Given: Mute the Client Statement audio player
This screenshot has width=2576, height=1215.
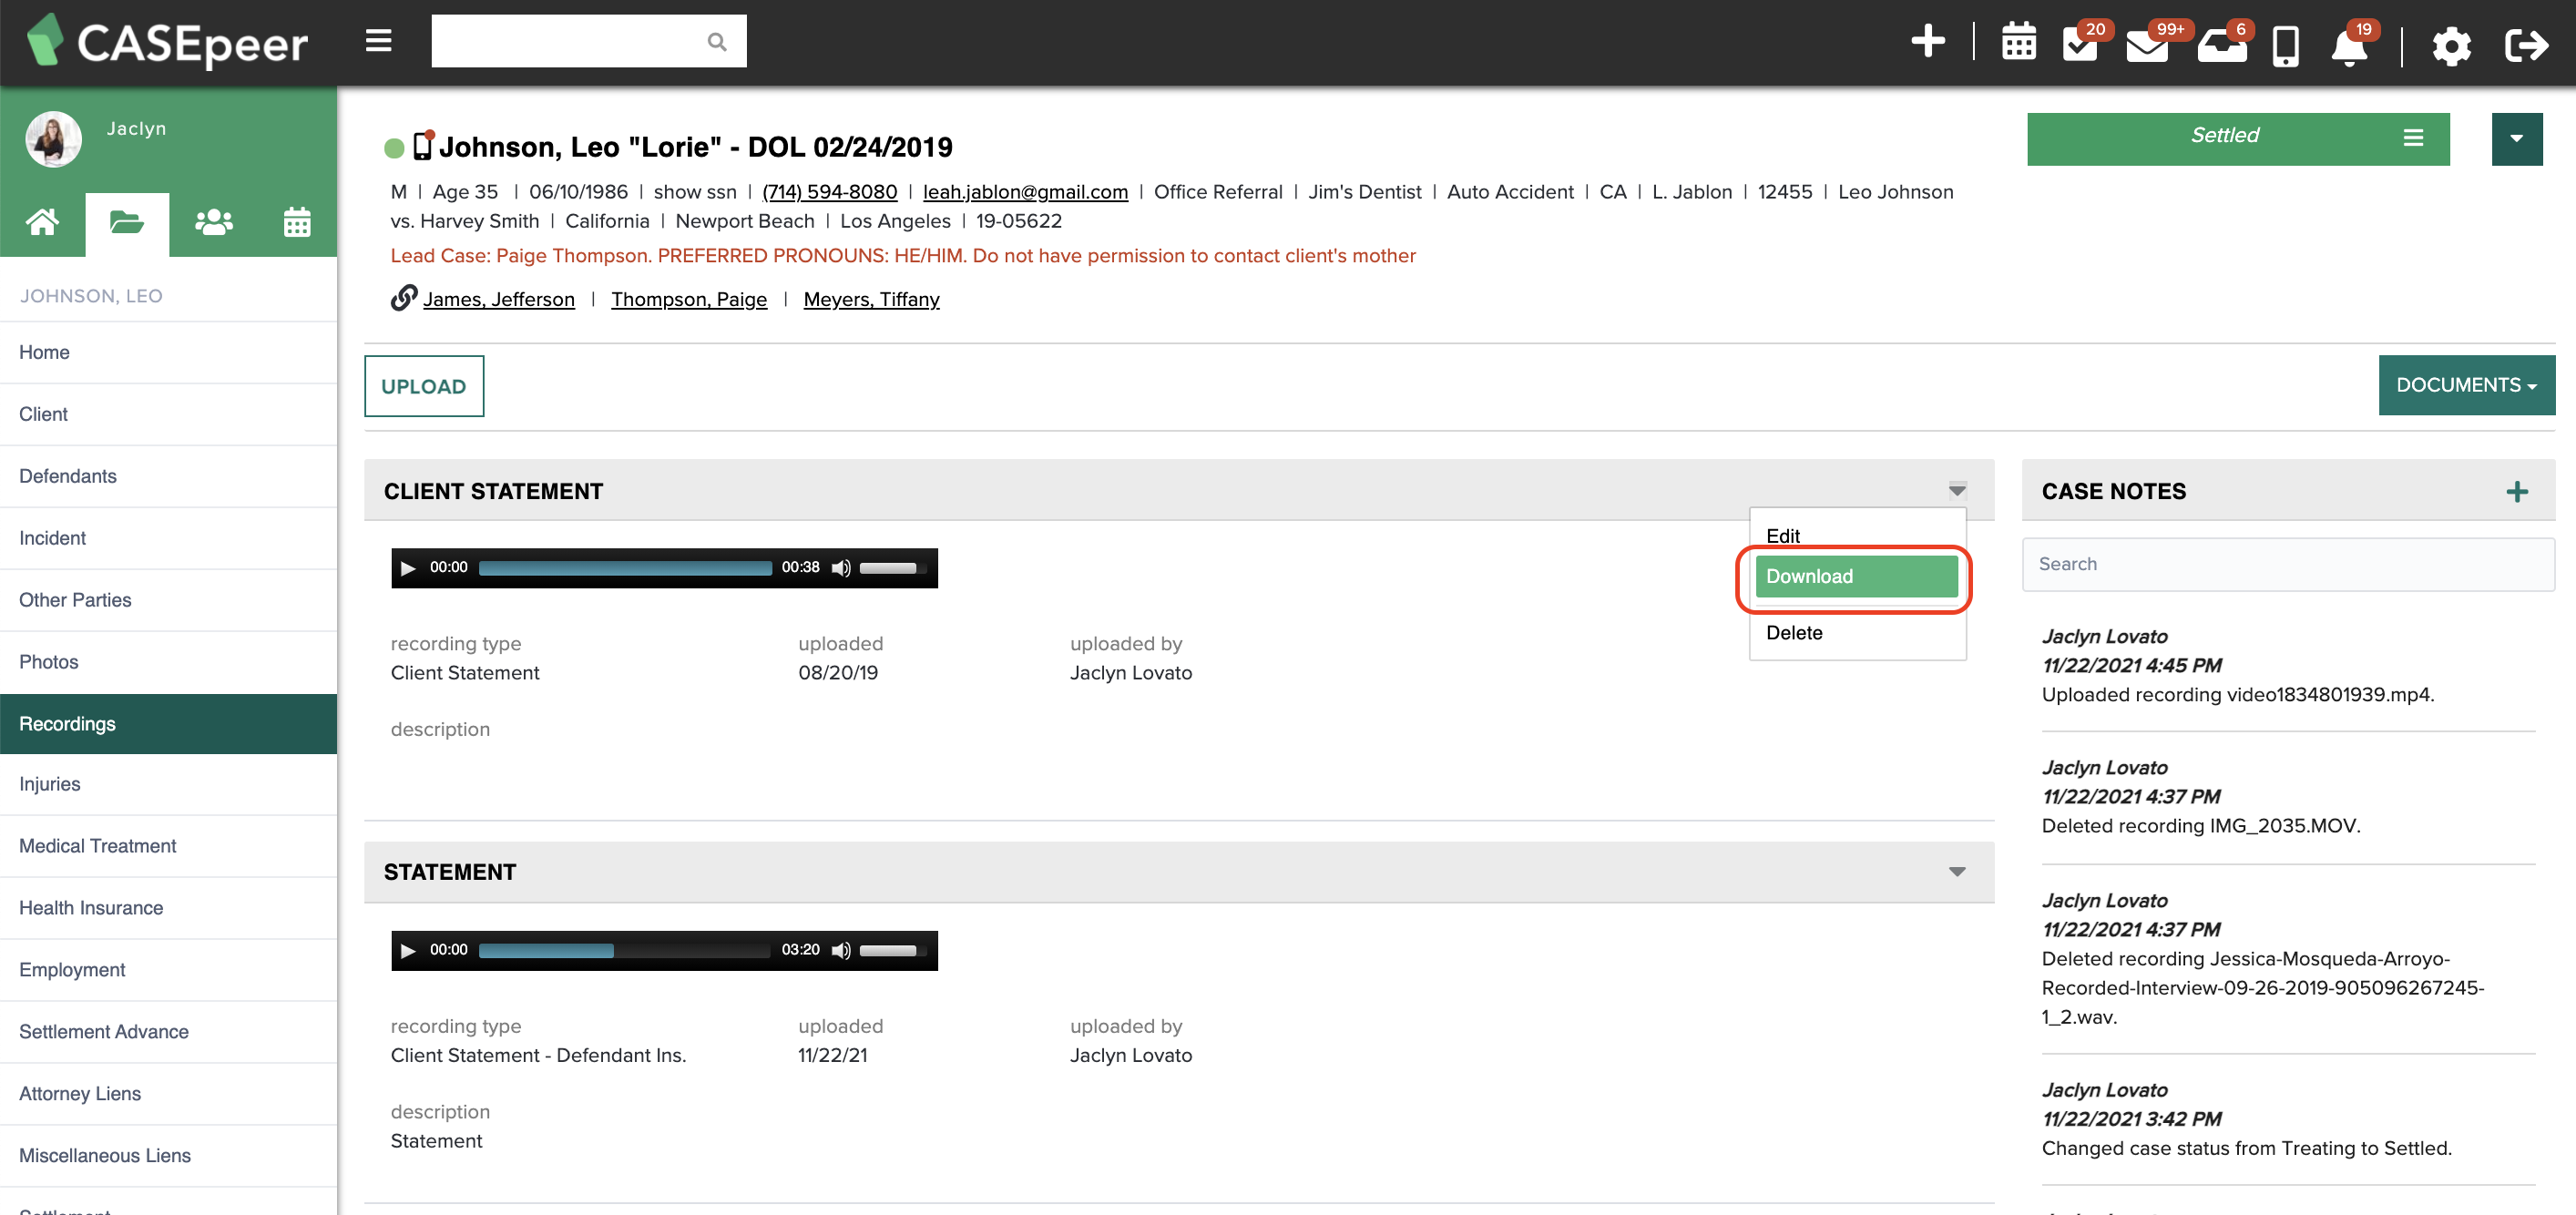Looking at the screenshot, I should pos(841,568).
